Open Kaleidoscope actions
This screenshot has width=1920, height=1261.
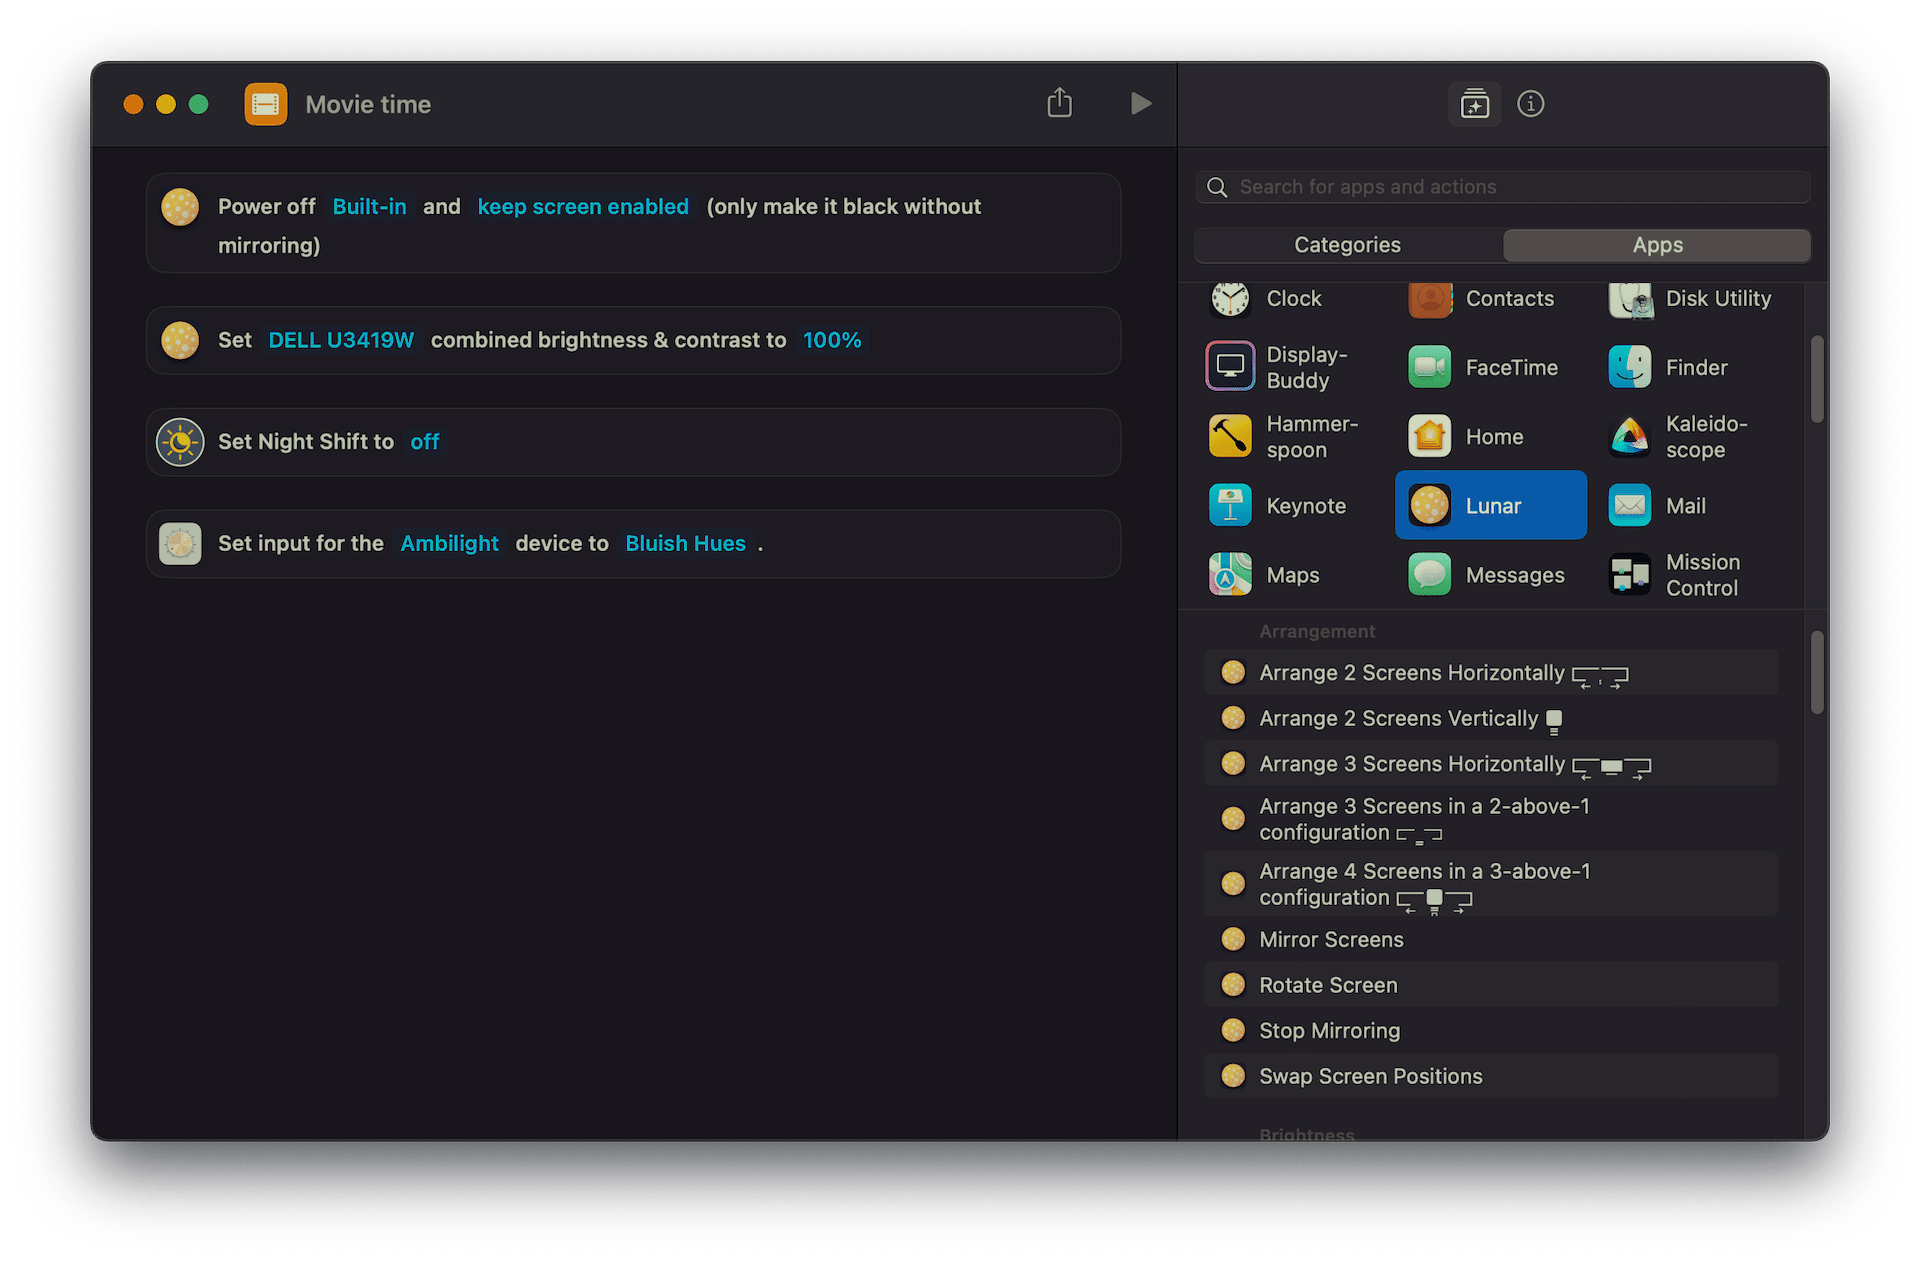1629,436
